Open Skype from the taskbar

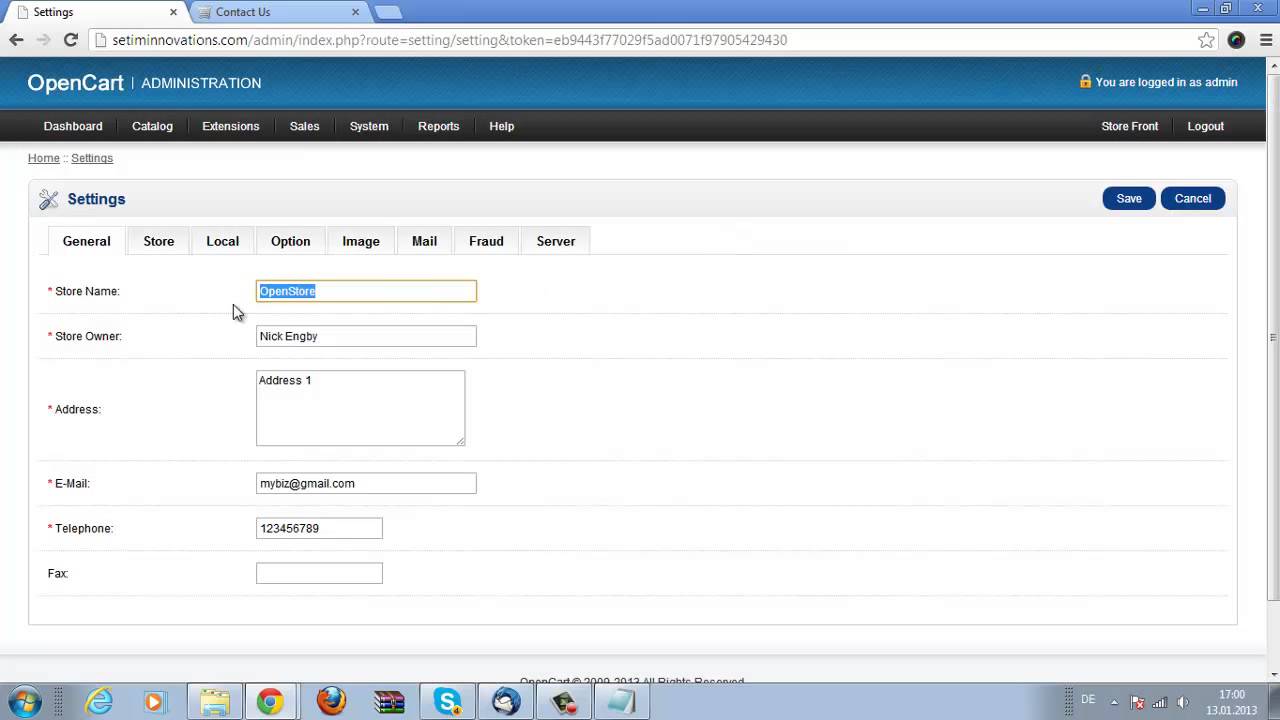(x=447, y=702)
